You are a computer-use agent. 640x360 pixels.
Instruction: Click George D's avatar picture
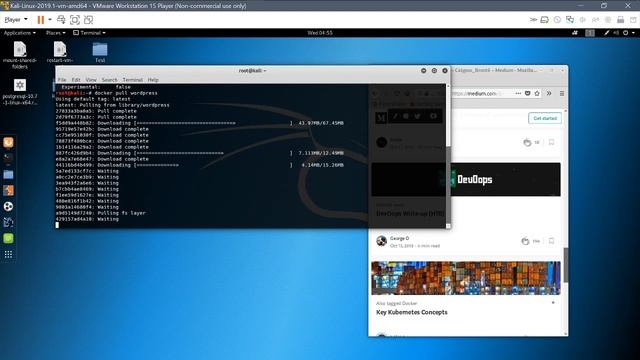(x=382, y=241)
